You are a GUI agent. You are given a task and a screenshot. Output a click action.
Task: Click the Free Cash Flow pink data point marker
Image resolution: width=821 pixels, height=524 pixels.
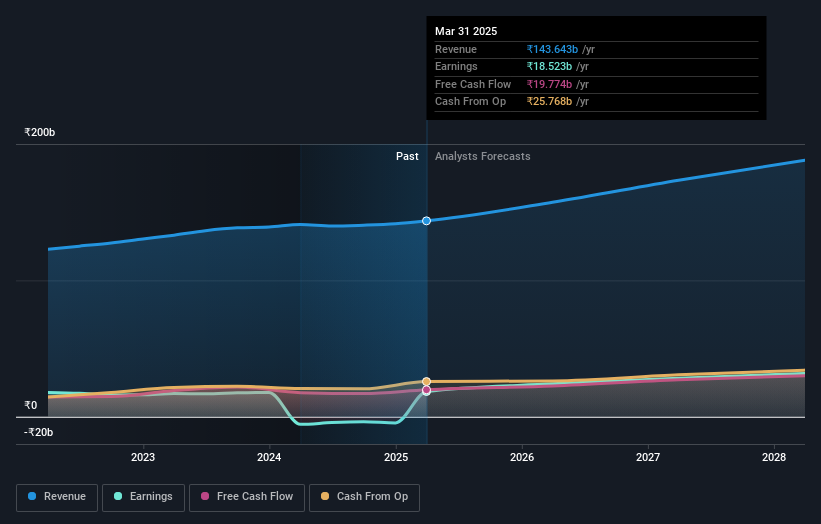[427, 390]
